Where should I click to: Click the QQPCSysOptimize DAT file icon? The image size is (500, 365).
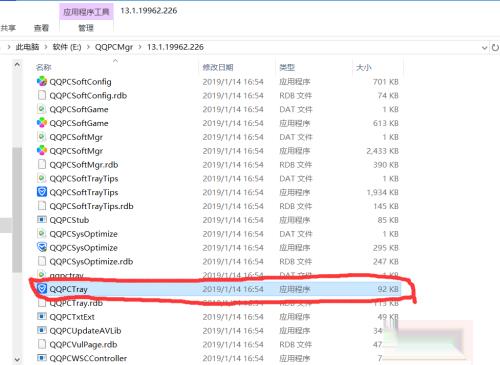42,234
